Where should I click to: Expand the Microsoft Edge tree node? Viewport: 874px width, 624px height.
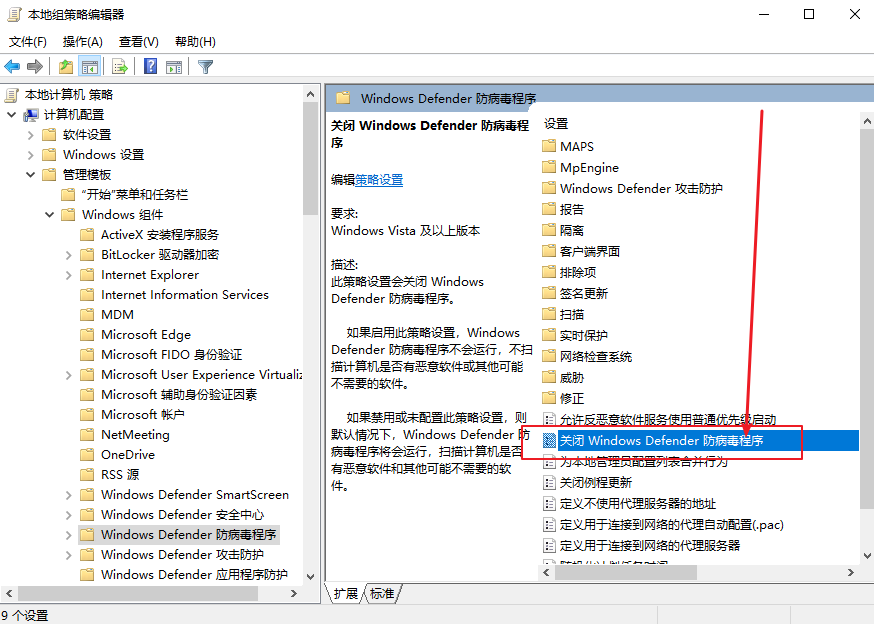coord(66,334)
